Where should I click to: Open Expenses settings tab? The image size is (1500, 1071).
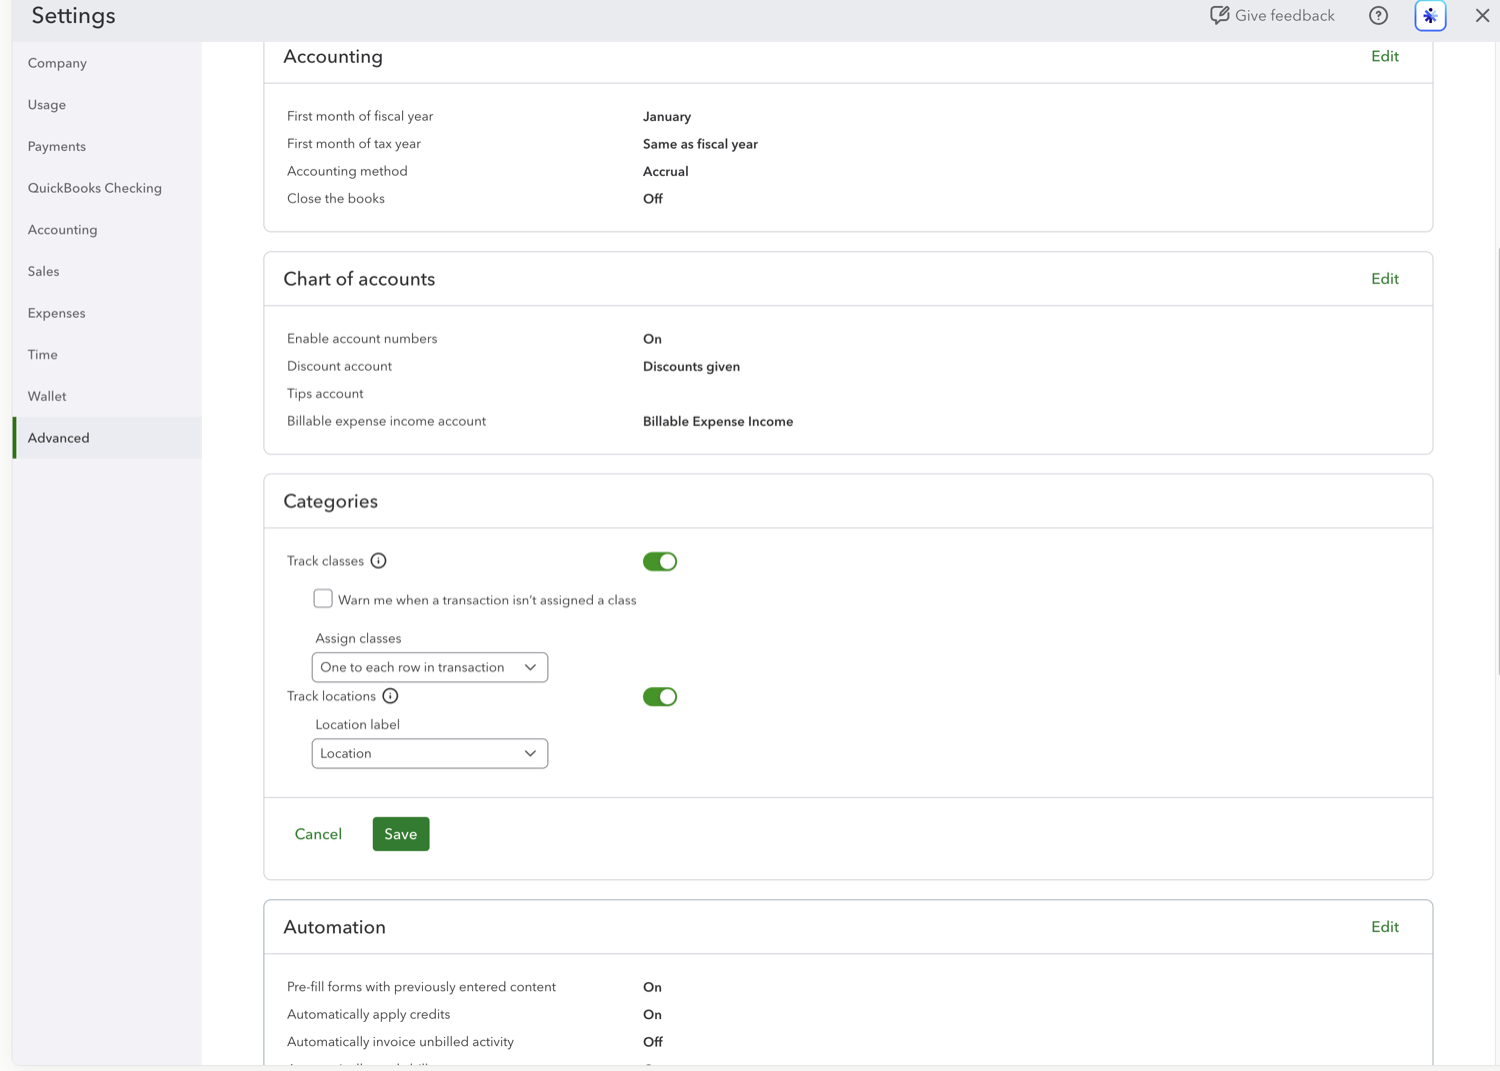tap(107, 313)
